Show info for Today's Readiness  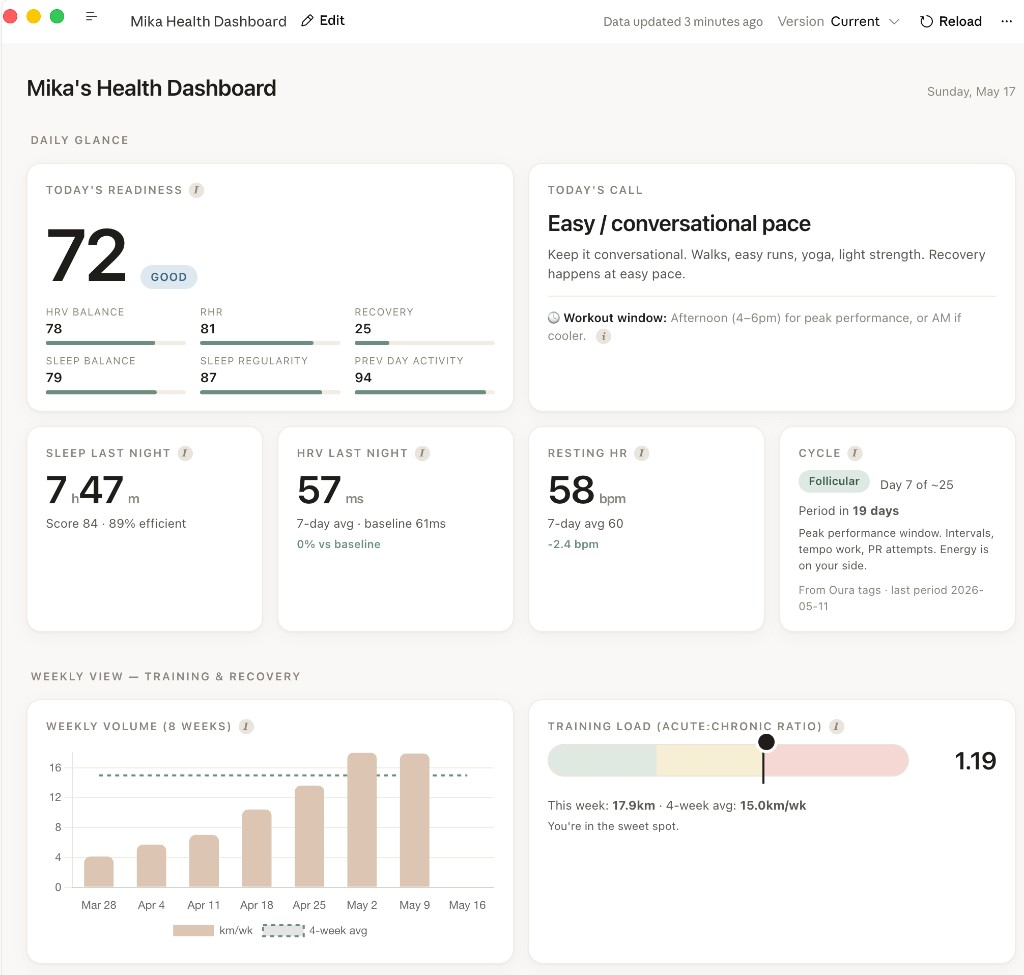[x=196, y=190]
